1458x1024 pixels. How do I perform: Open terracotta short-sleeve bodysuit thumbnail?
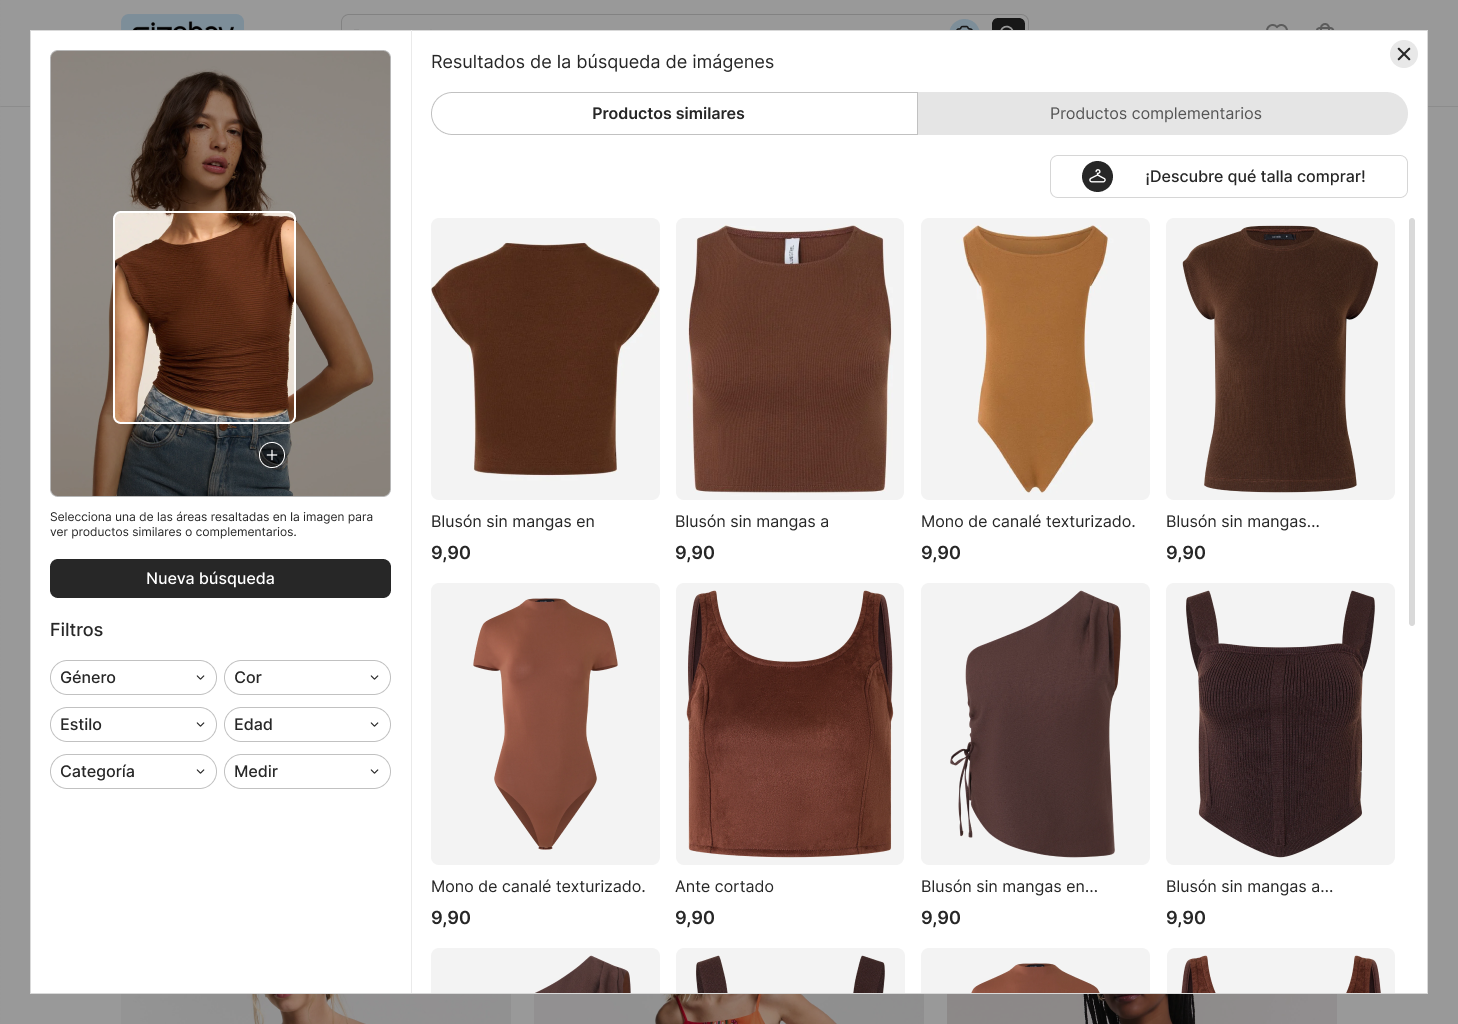pos(545,724)
